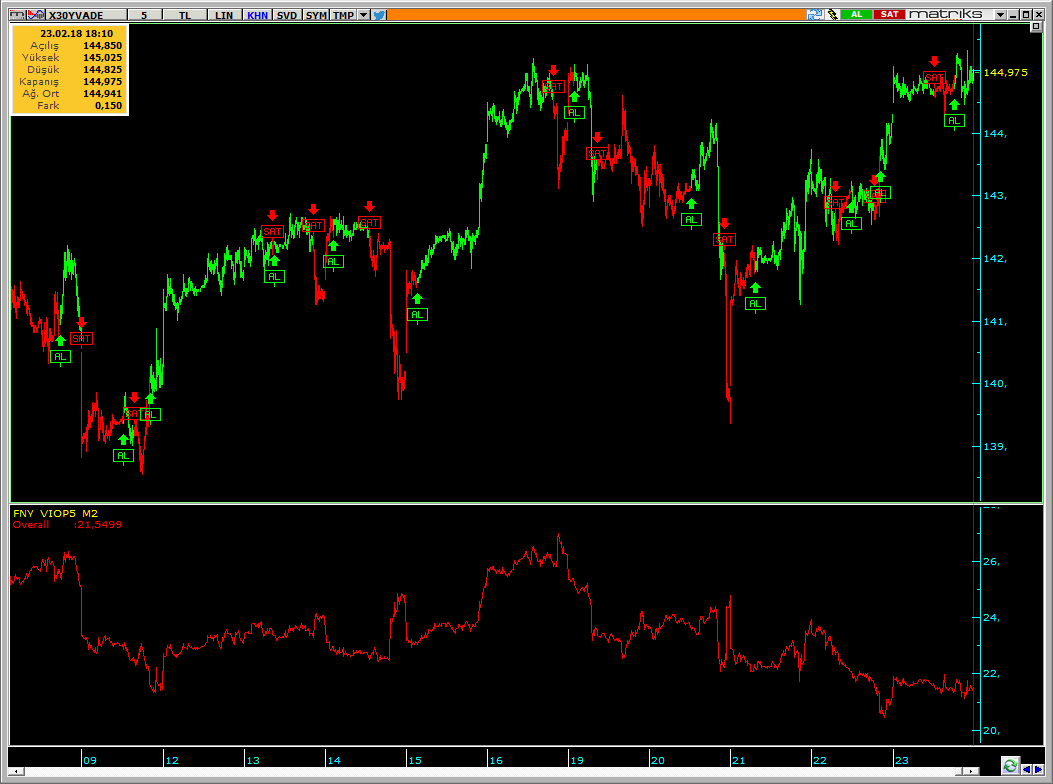Viewport: 1053px width, 784px height.
Task: Open the dropdown arrow next to matriks logo
Action: pyautogui.click(x=1001, y=14)
